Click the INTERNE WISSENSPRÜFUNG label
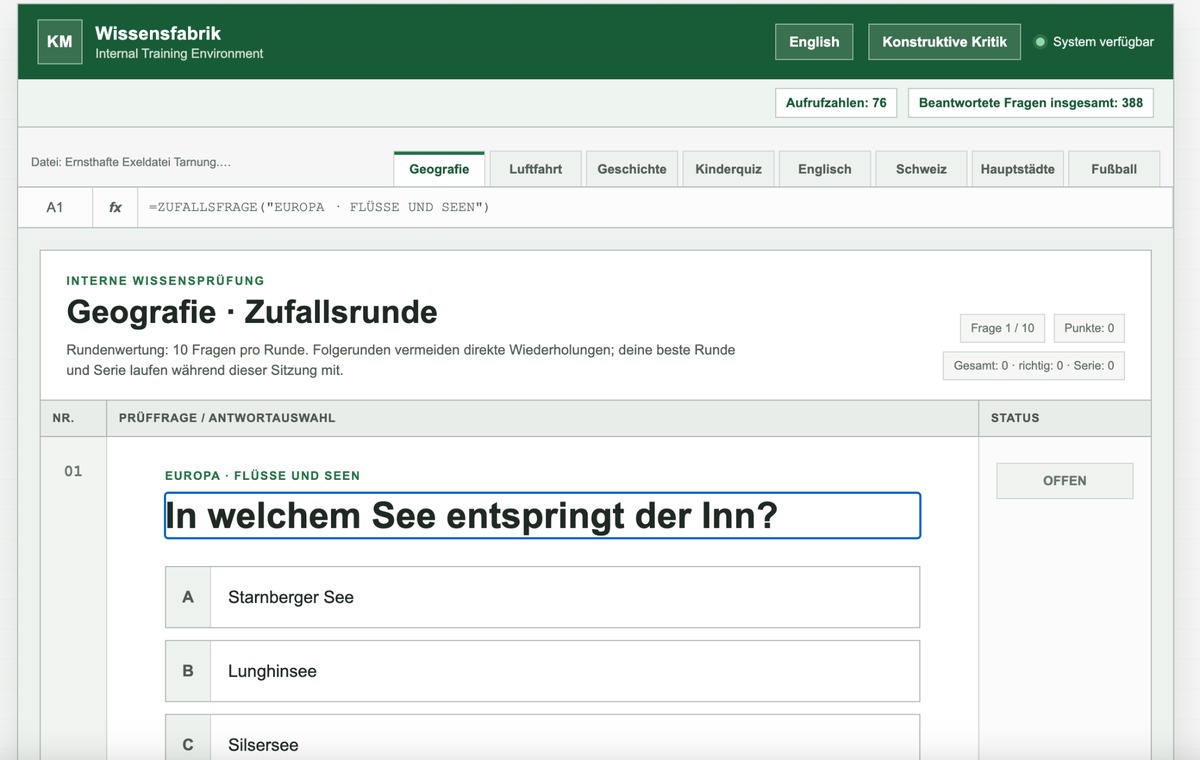The image size is (1200, 760). point(165,281)
